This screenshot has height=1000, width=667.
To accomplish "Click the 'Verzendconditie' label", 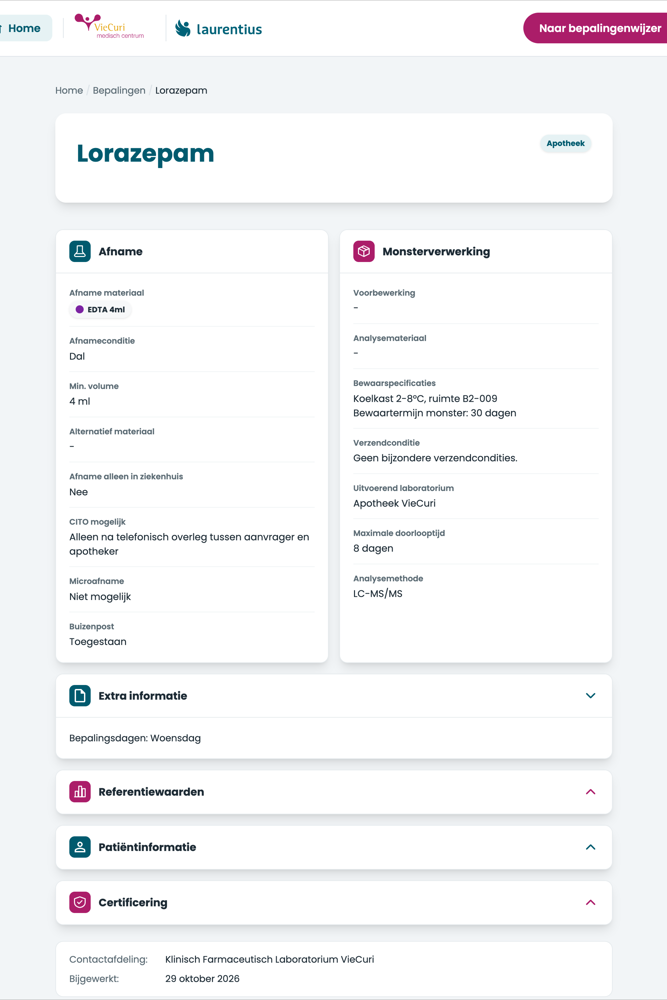I will coord(386,443).
